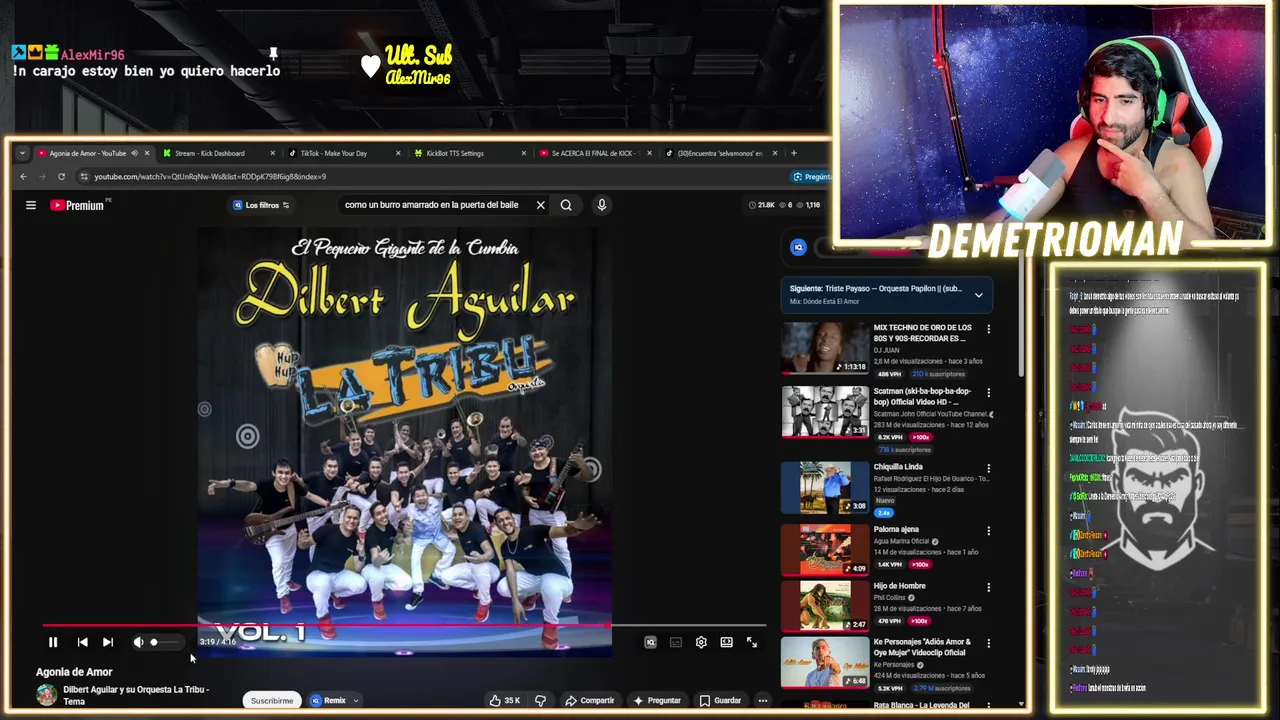Open channel Dilbert Aguilar y su Orquesta La Tribu

(136, 695)
